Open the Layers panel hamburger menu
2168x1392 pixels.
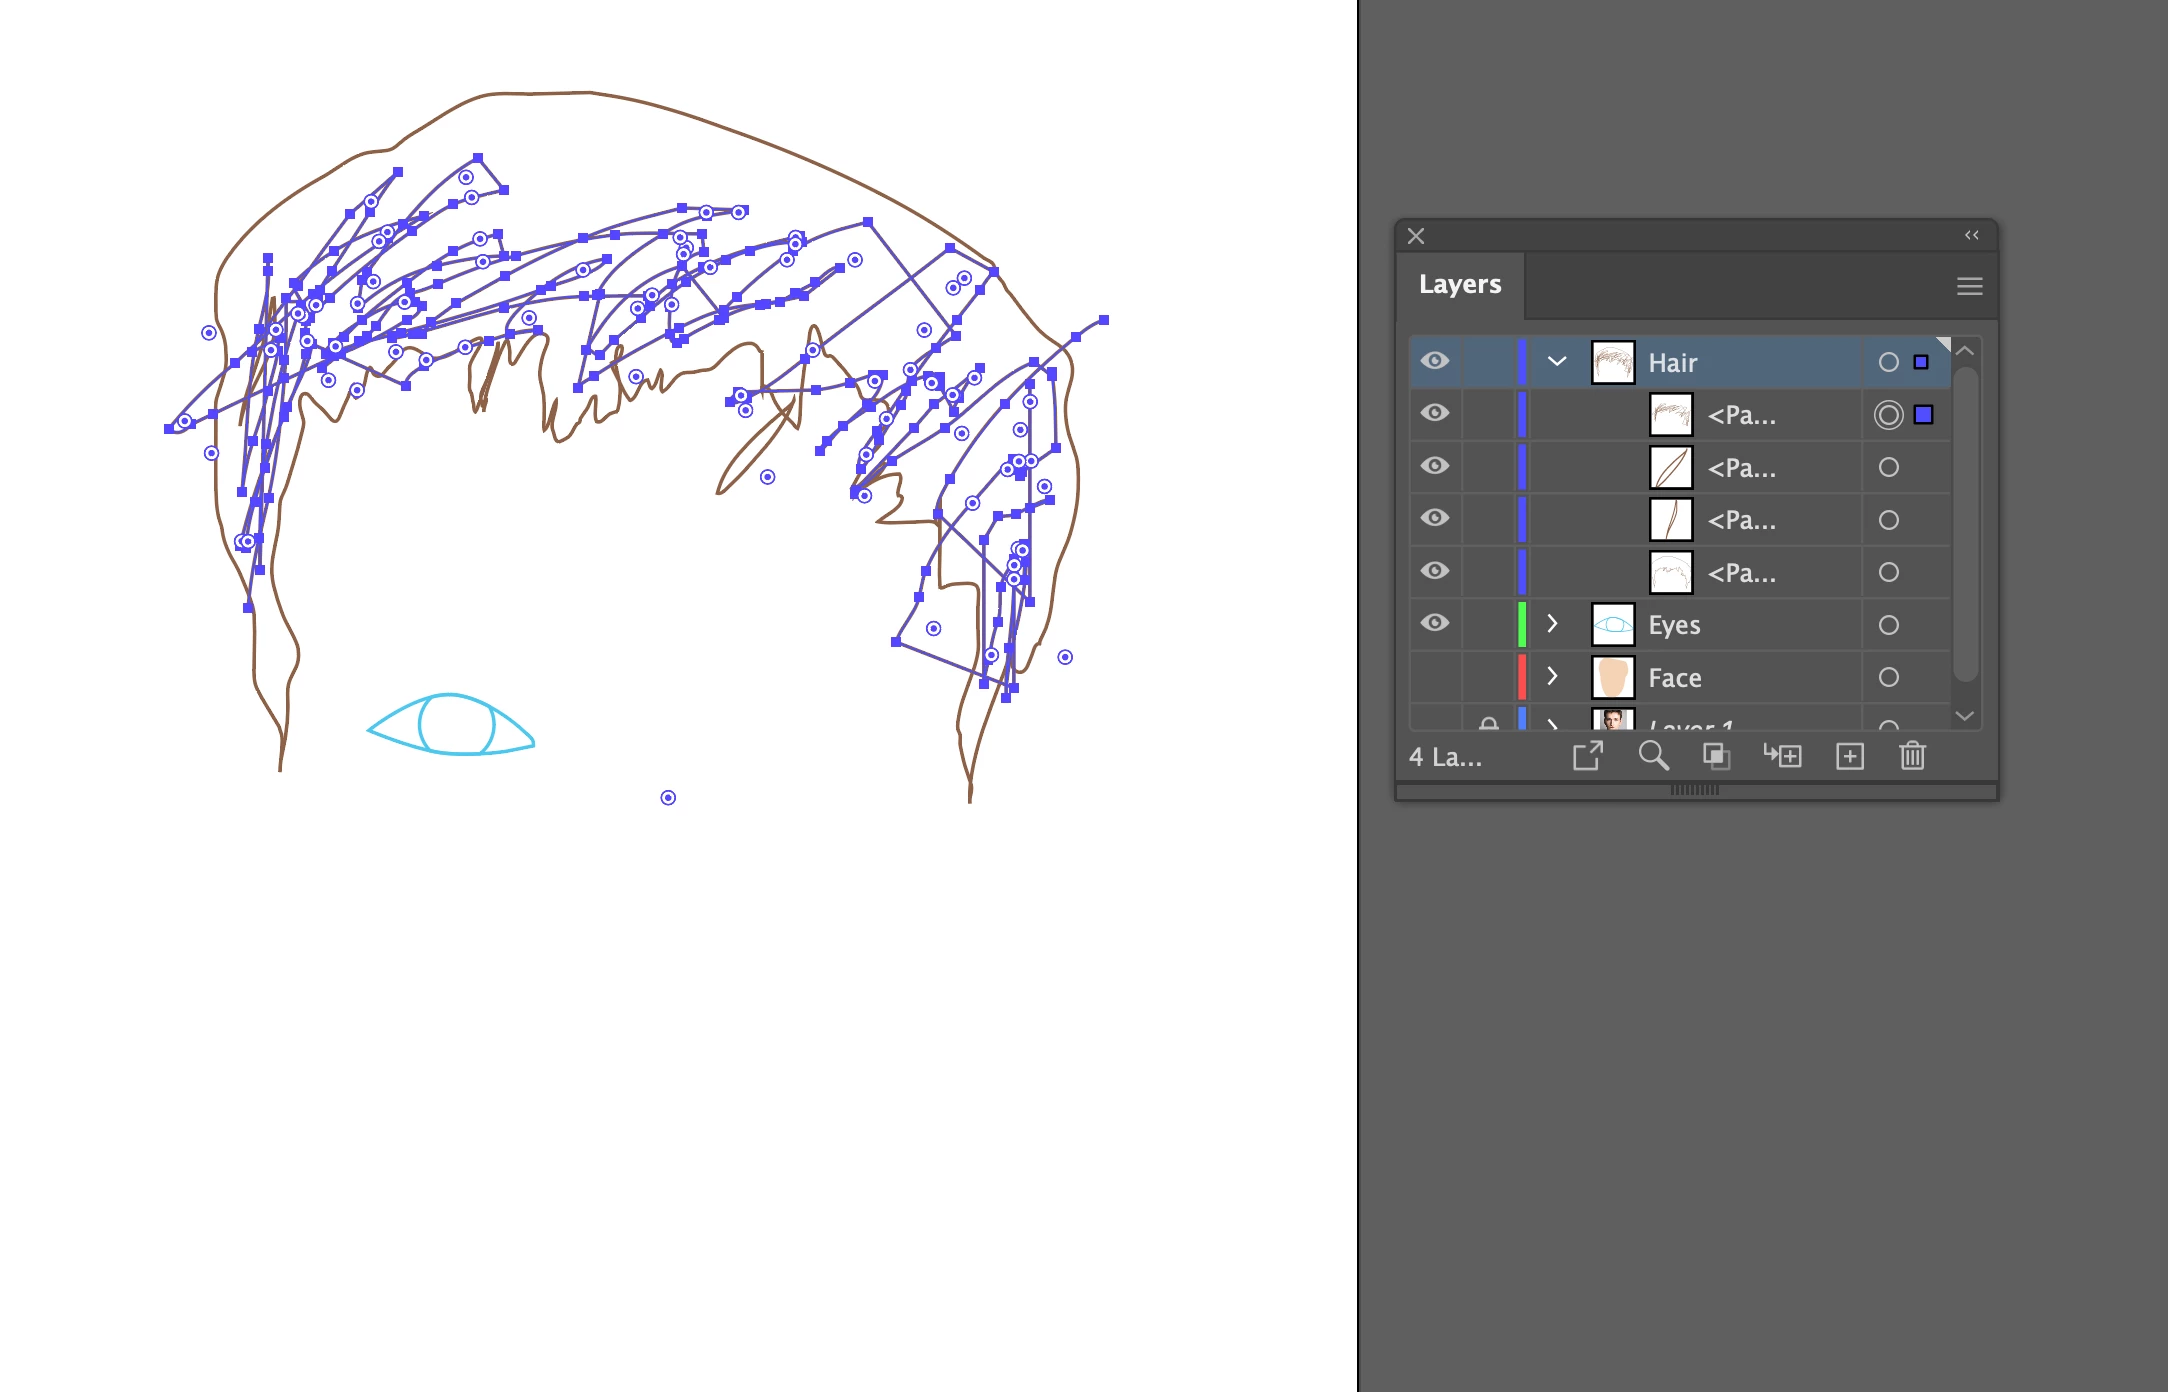(x=1969, y=286)
